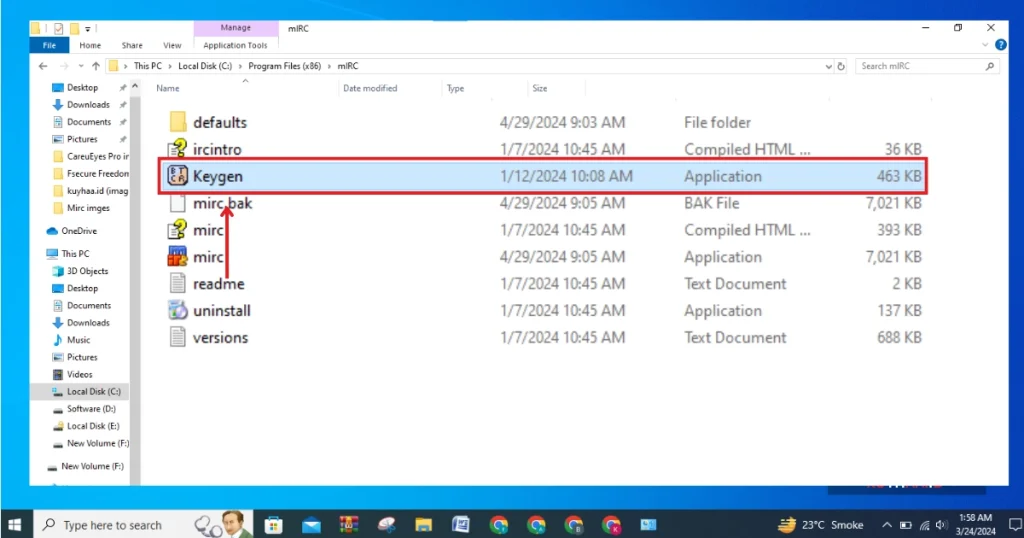Click the ircintro help file icon
The width and height of the screenshot is (1024, 538).
tap(177, 149)
